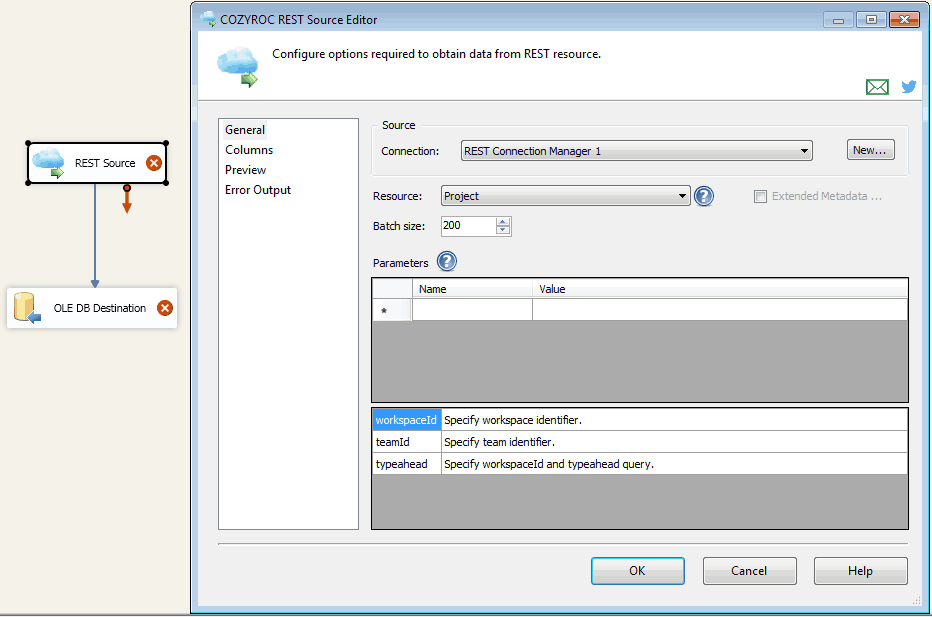Screen dimensions: 932x617
Task: Click the Resource help question icon
Action: click(x=704, y=196)
